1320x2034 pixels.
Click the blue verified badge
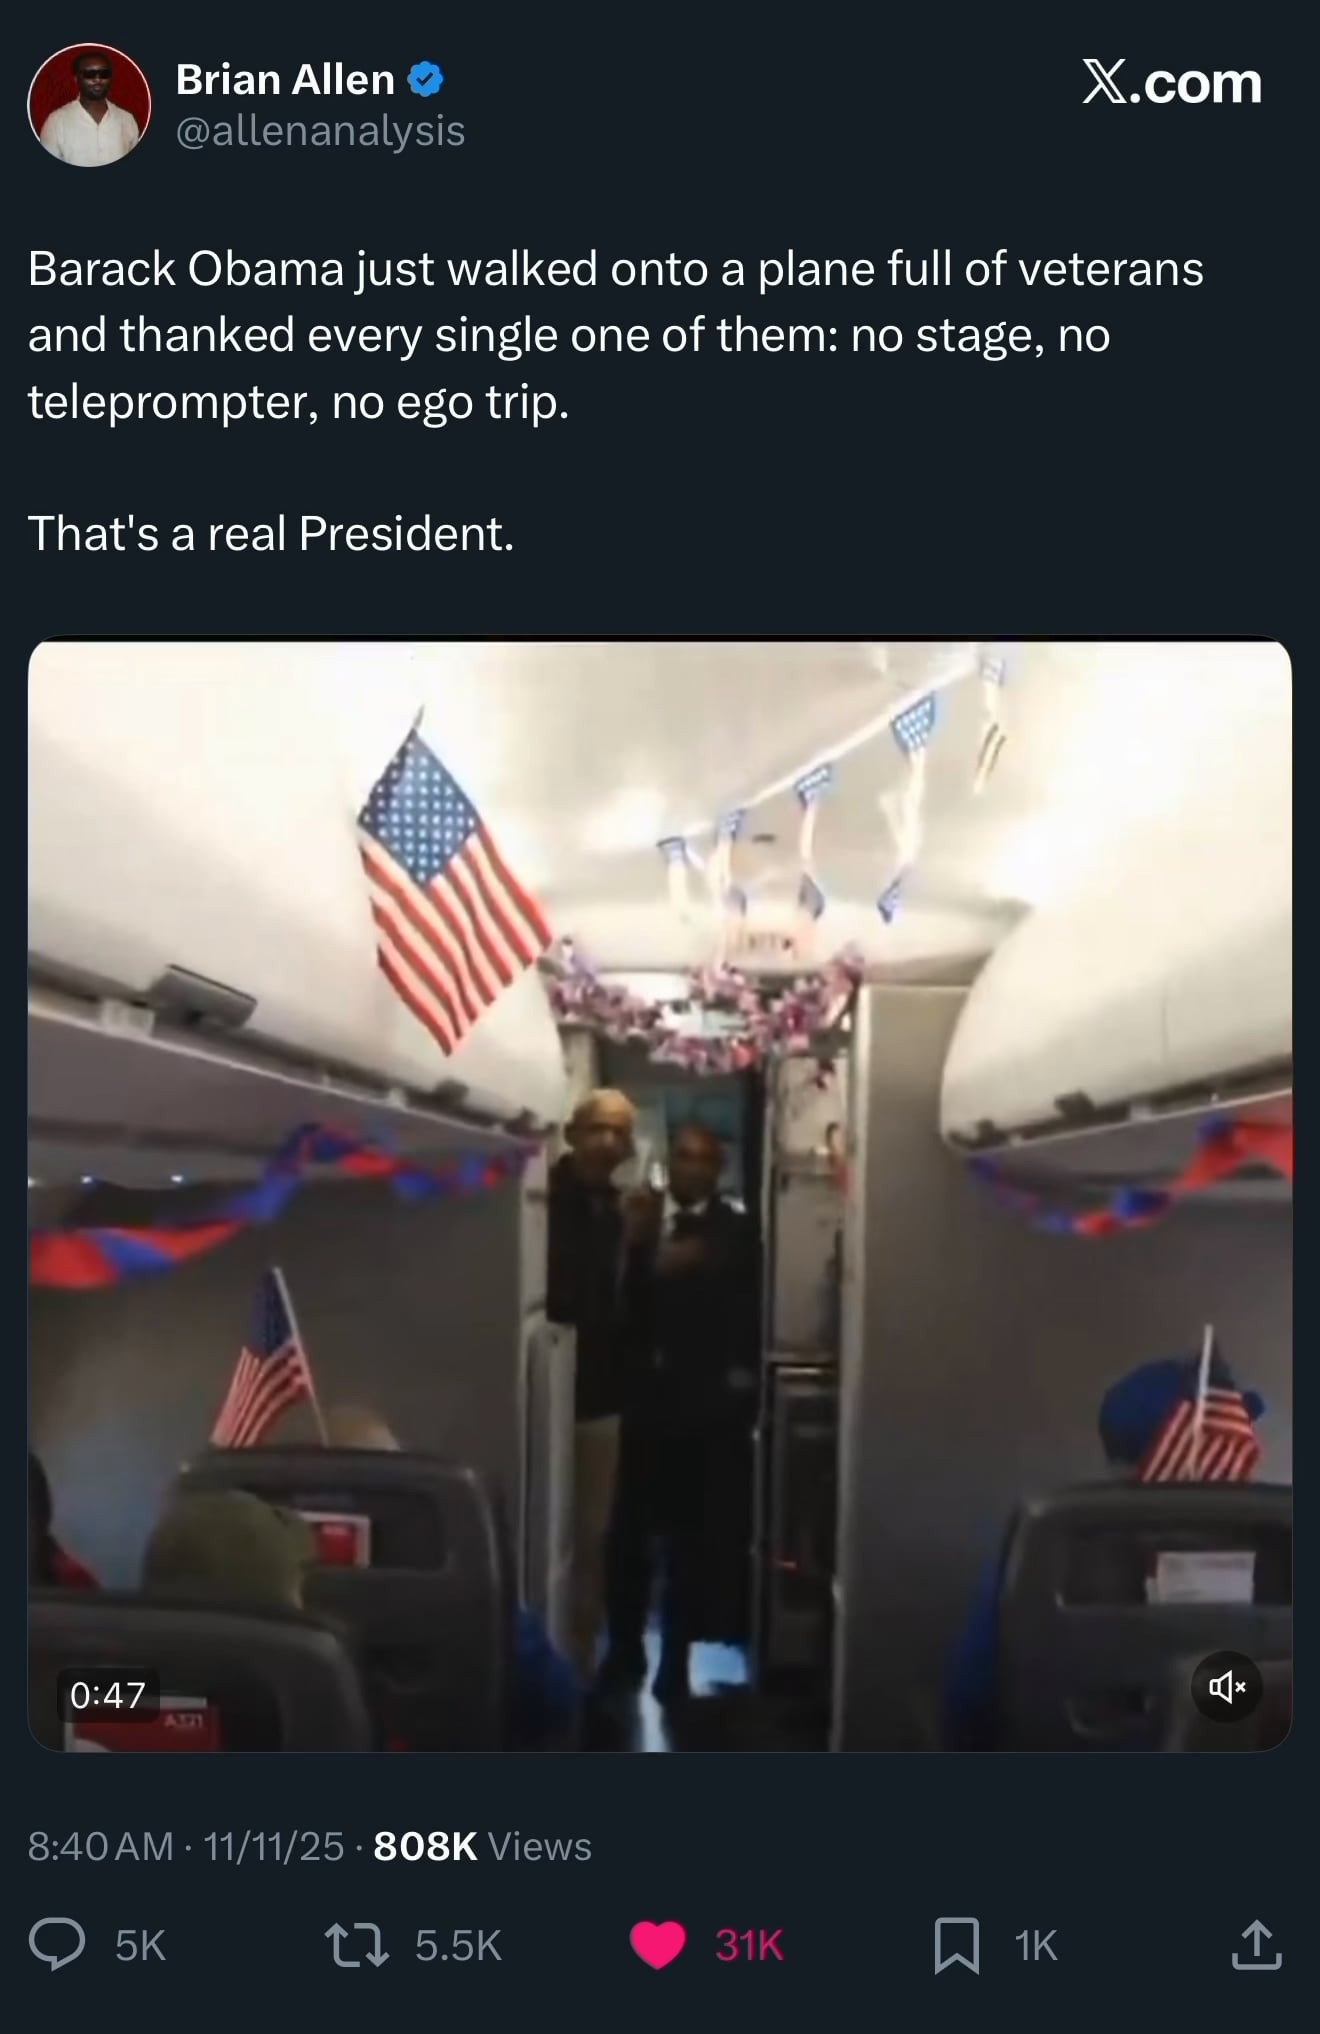[427, 79]
